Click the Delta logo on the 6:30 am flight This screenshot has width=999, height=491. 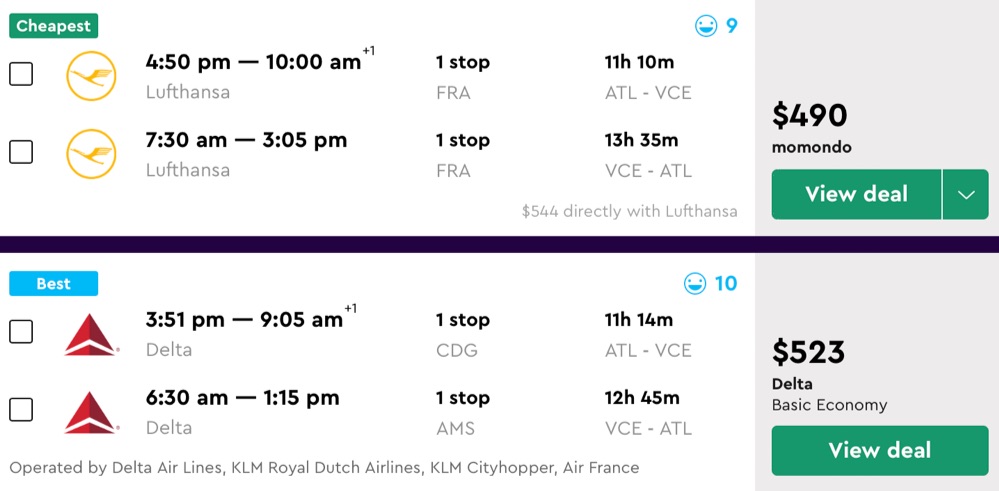91,412
